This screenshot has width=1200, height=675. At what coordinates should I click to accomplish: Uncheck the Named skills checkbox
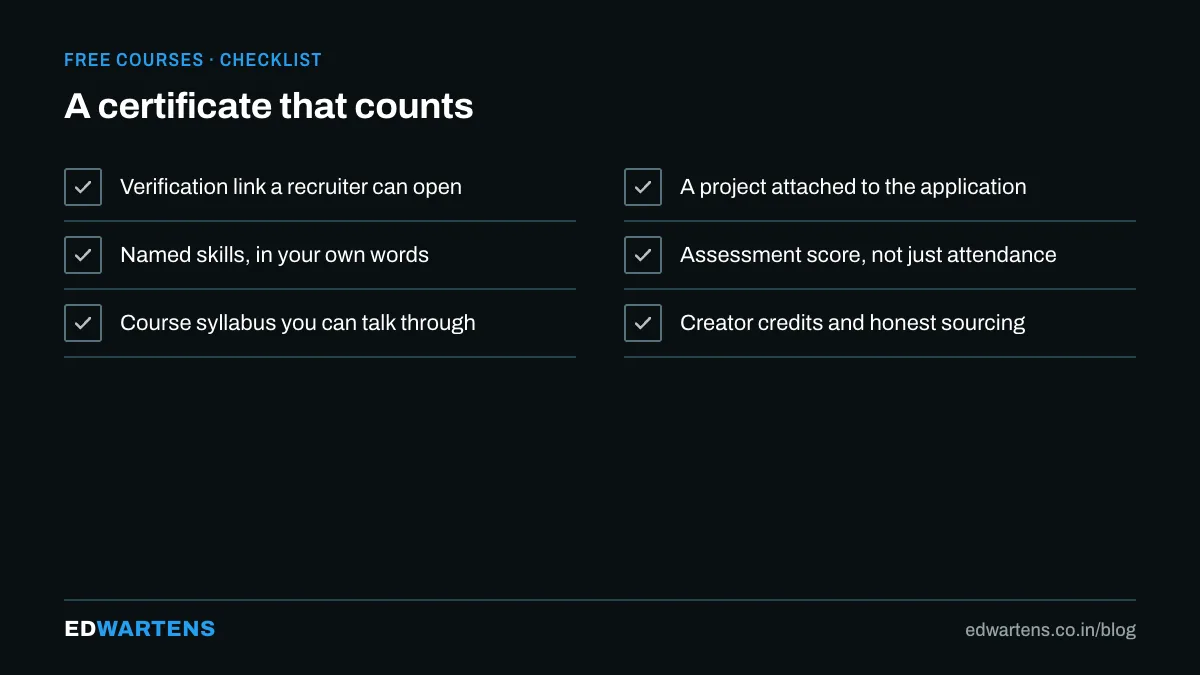[x=83, y=255]
